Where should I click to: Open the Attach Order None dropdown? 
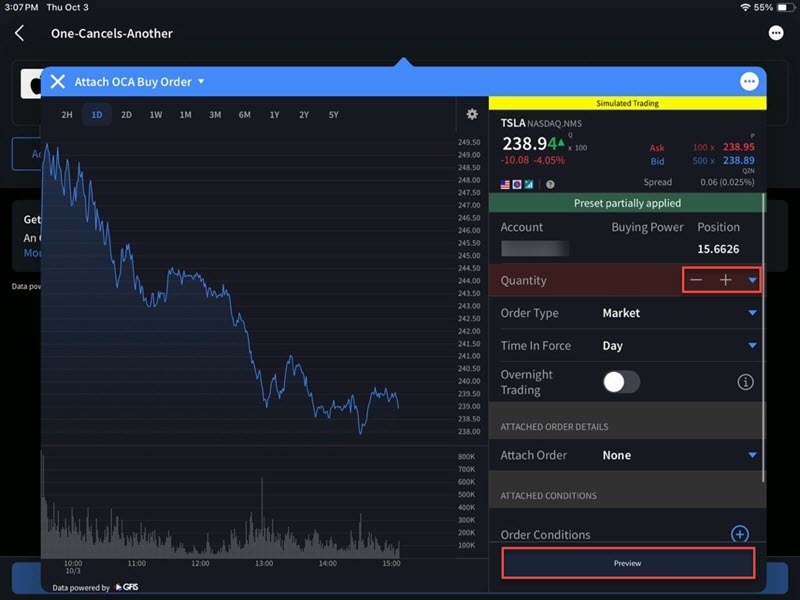tap(753, 455)
